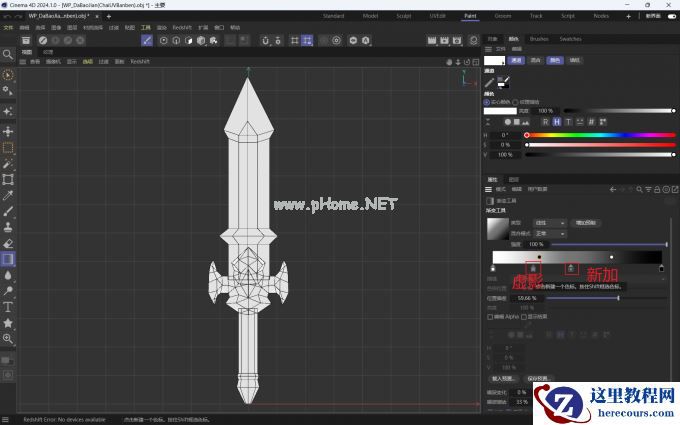680x425 pixels.
Task: Activate the text tool in left palette
Action: coord(8,307)
